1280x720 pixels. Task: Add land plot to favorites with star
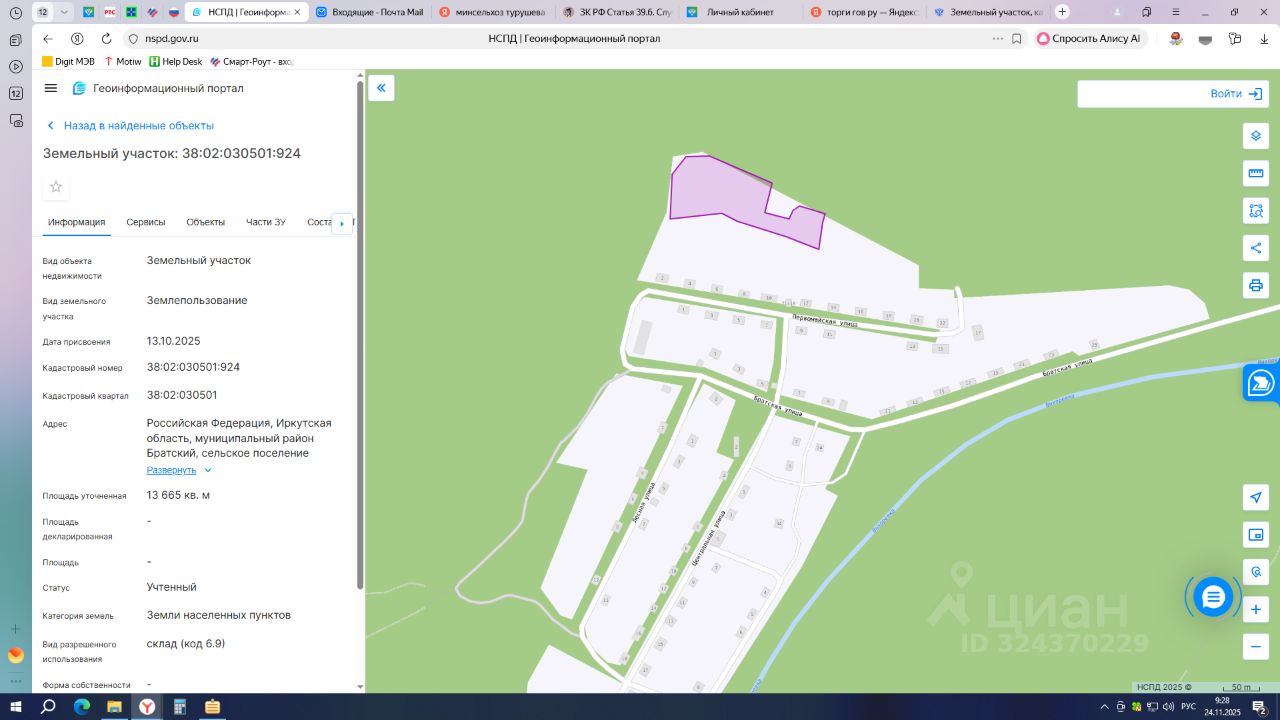[56, 187]
